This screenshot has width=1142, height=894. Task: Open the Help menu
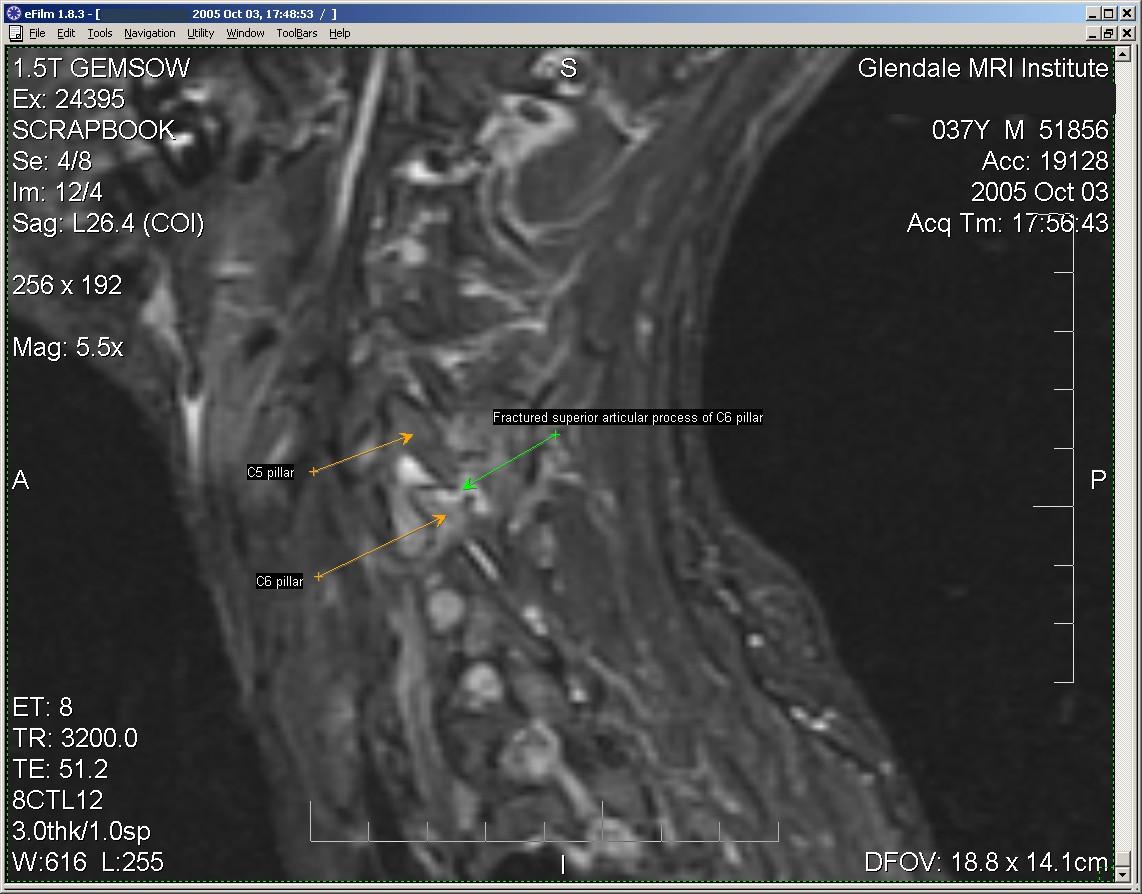(340, 33)
